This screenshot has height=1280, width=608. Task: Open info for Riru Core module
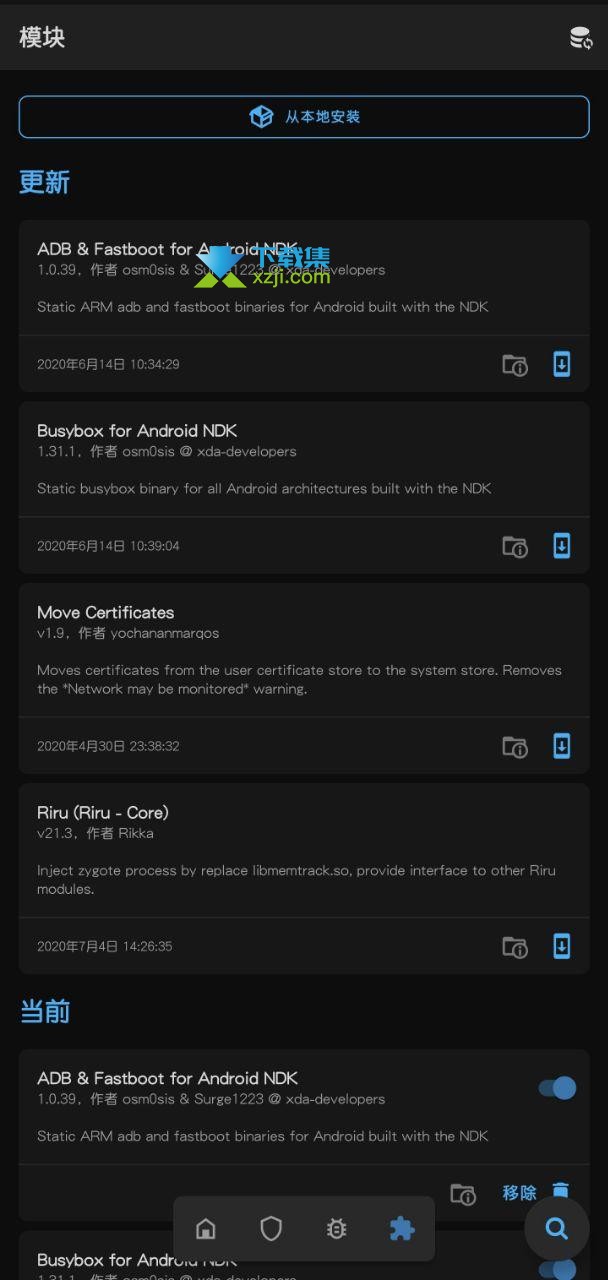tap(515, 947)
